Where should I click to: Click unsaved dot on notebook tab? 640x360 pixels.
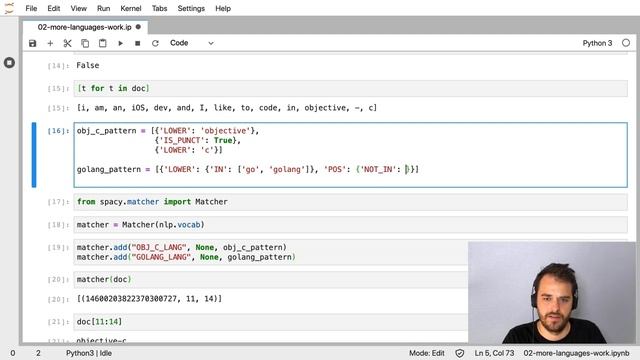(138, 27)
